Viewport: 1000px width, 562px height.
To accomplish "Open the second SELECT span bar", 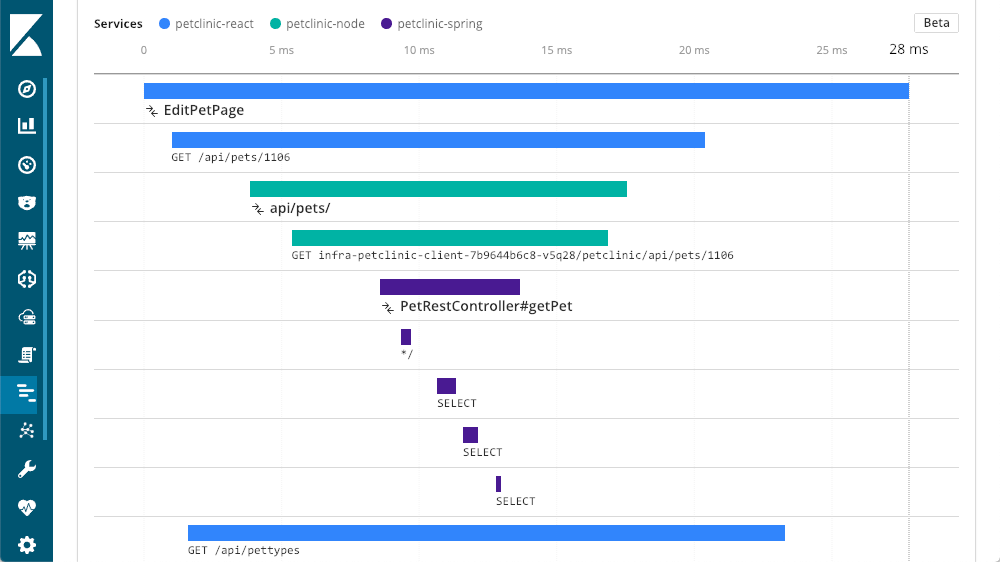I will pos(470,435).
